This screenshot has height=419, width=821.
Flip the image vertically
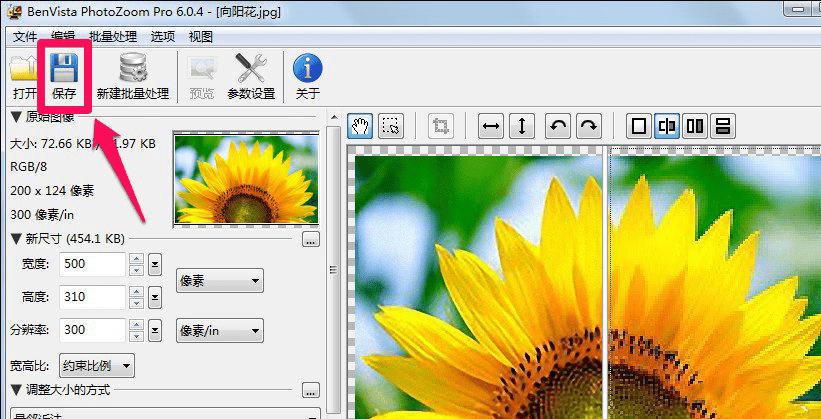tap(522, 127)
